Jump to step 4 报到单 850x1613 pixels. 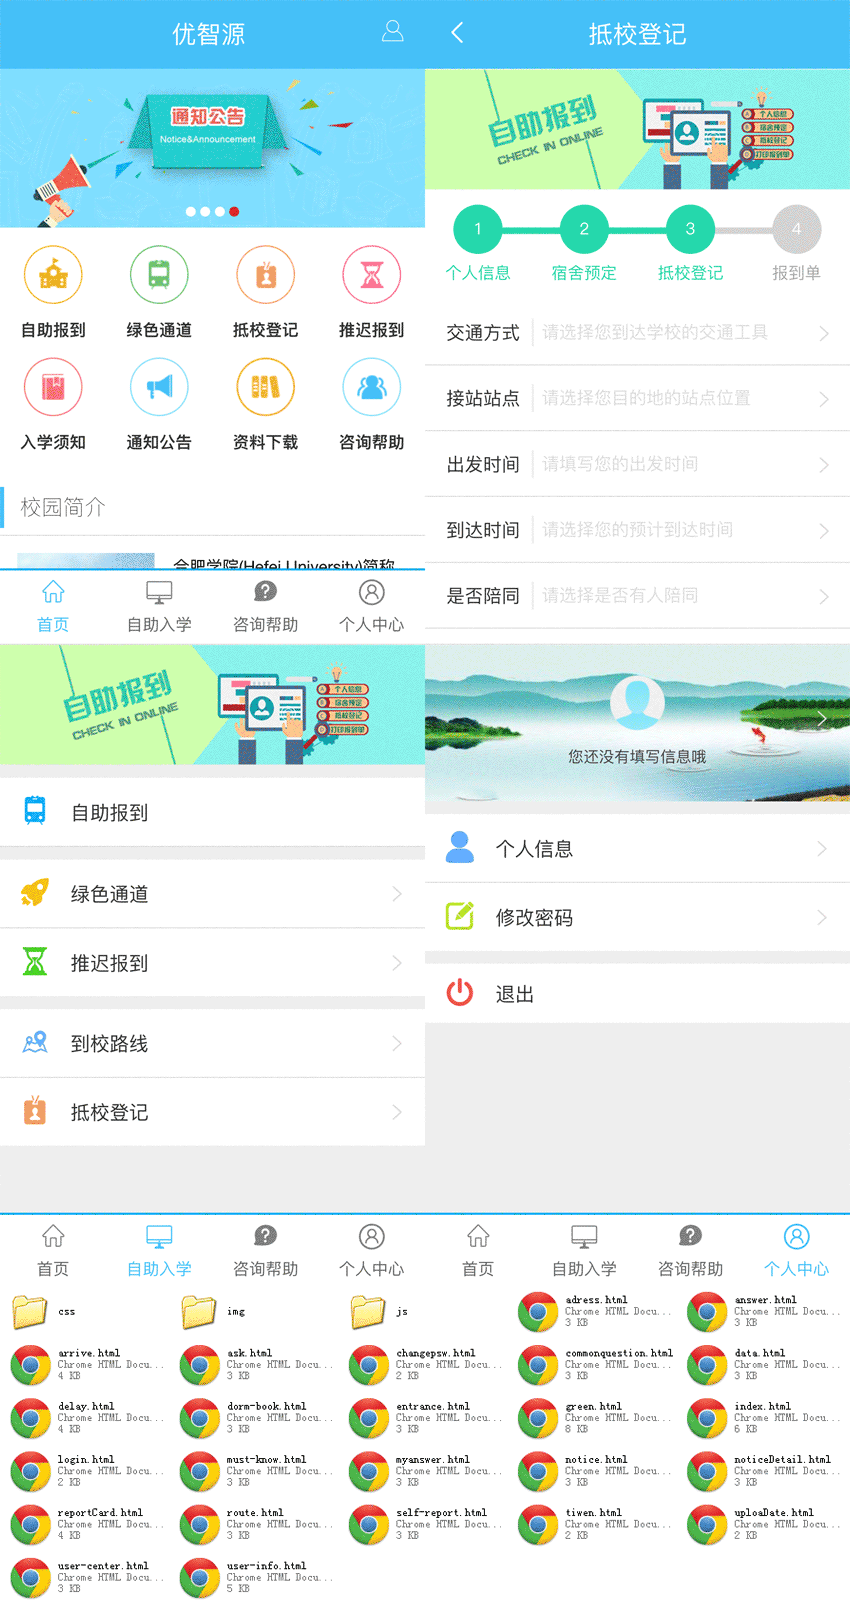(796, 230)
